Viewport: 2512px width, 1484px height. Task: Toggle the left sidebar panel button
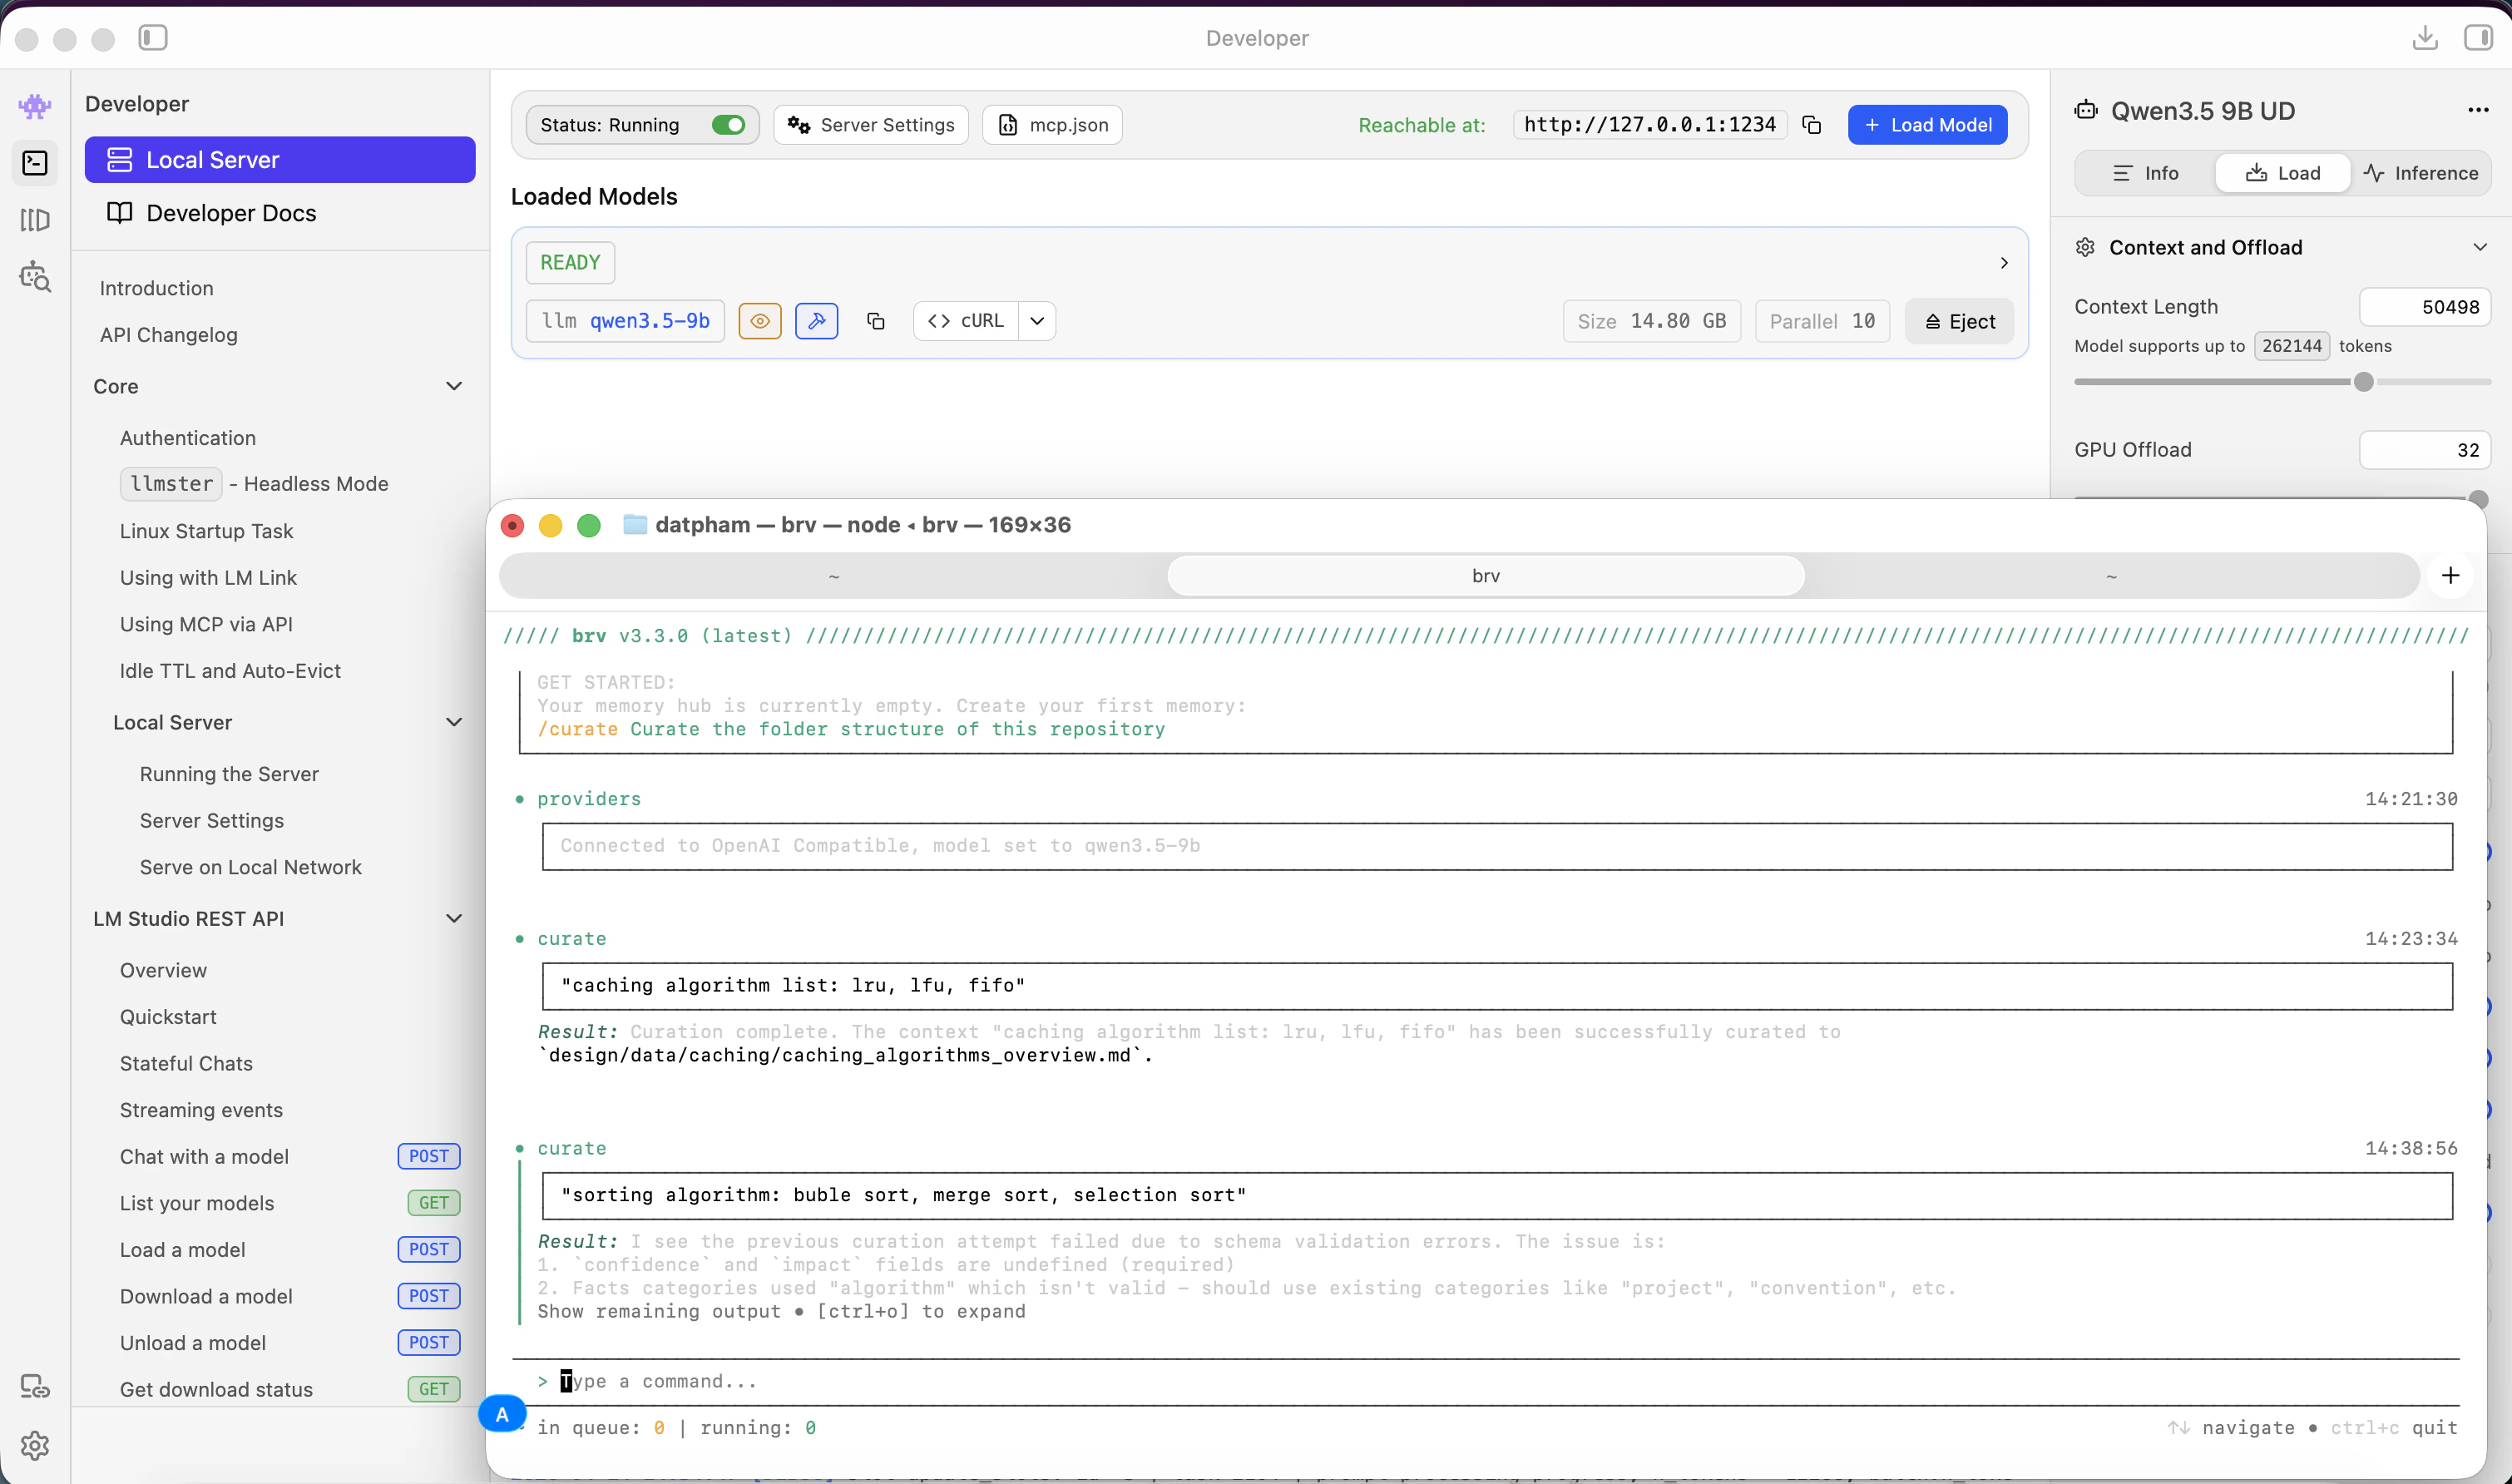152,38
